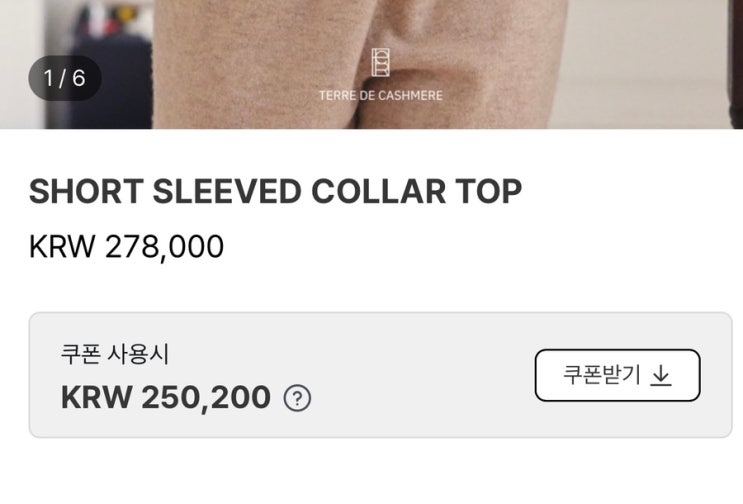Tap the download arrow icon beside 쿠폰받기
The height and width of the screenshot is (504, 743).
coord(661,376)
